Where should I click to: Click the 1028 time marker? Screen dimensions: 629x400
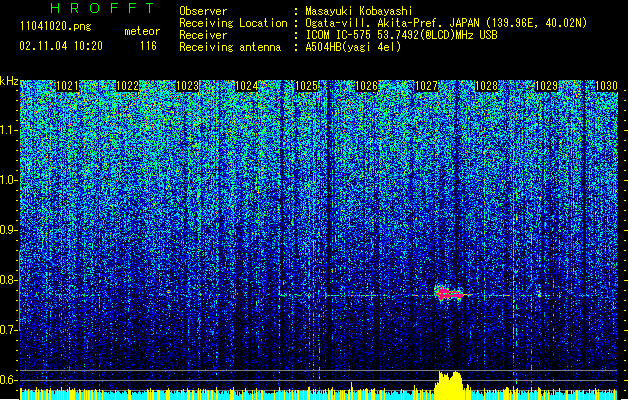tap(486, 86)
